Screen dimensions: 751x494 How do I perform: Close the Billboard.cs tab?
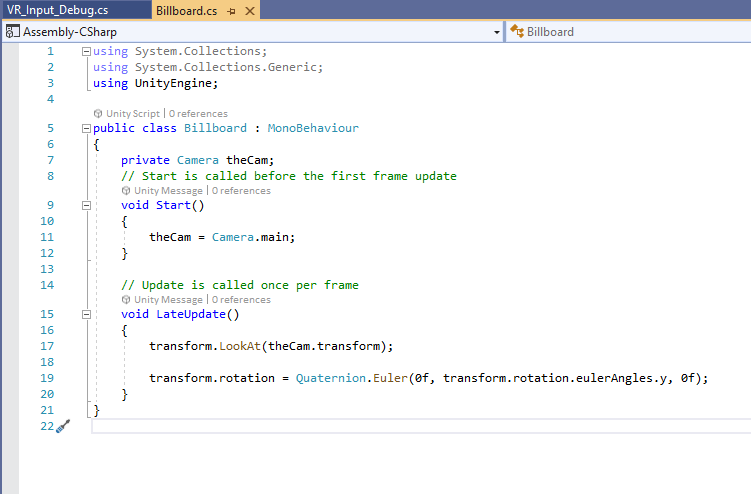point(250,11)
